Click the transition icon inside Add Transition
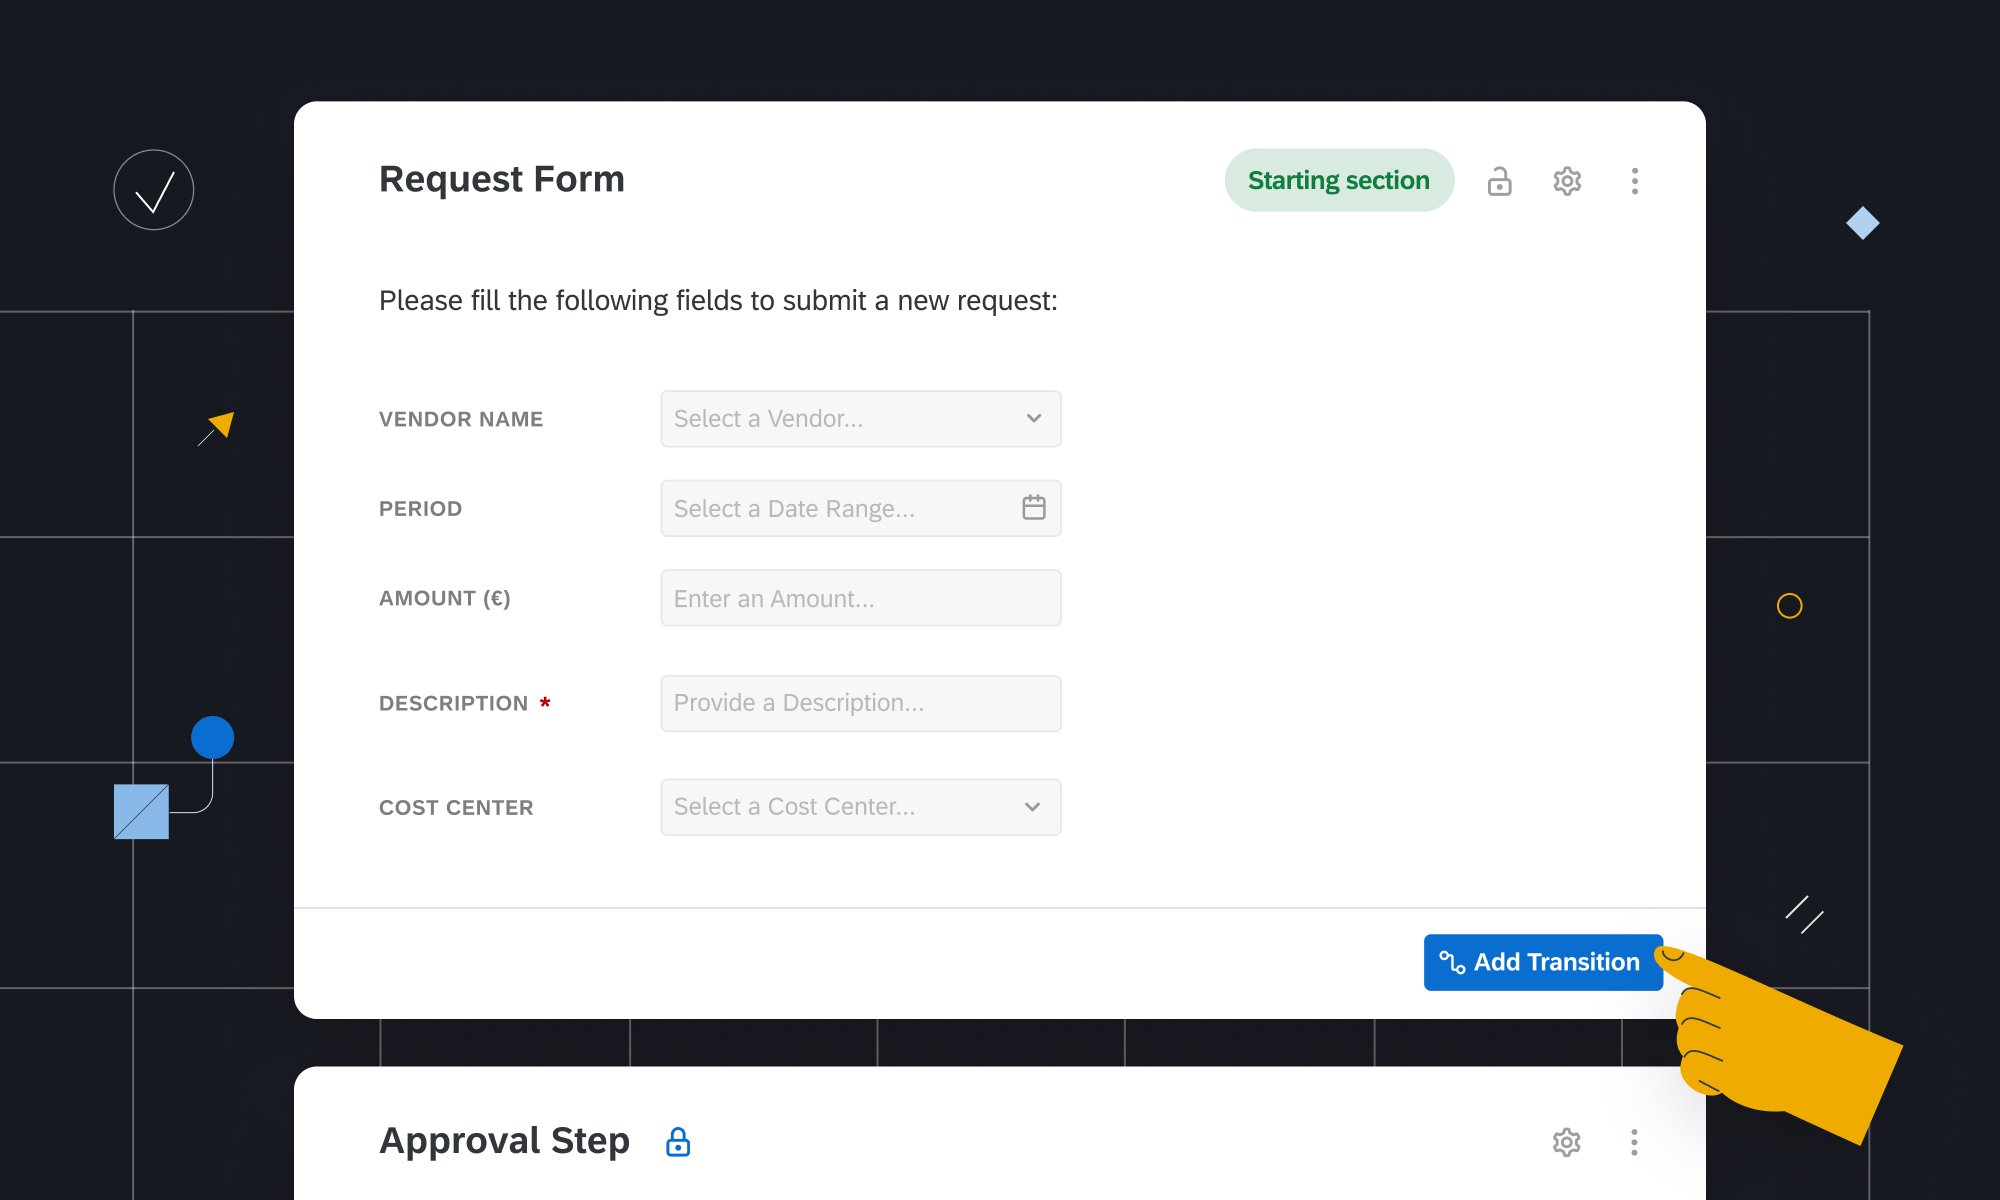This screenshot has width=2000, height=1200. [1452, 962]
